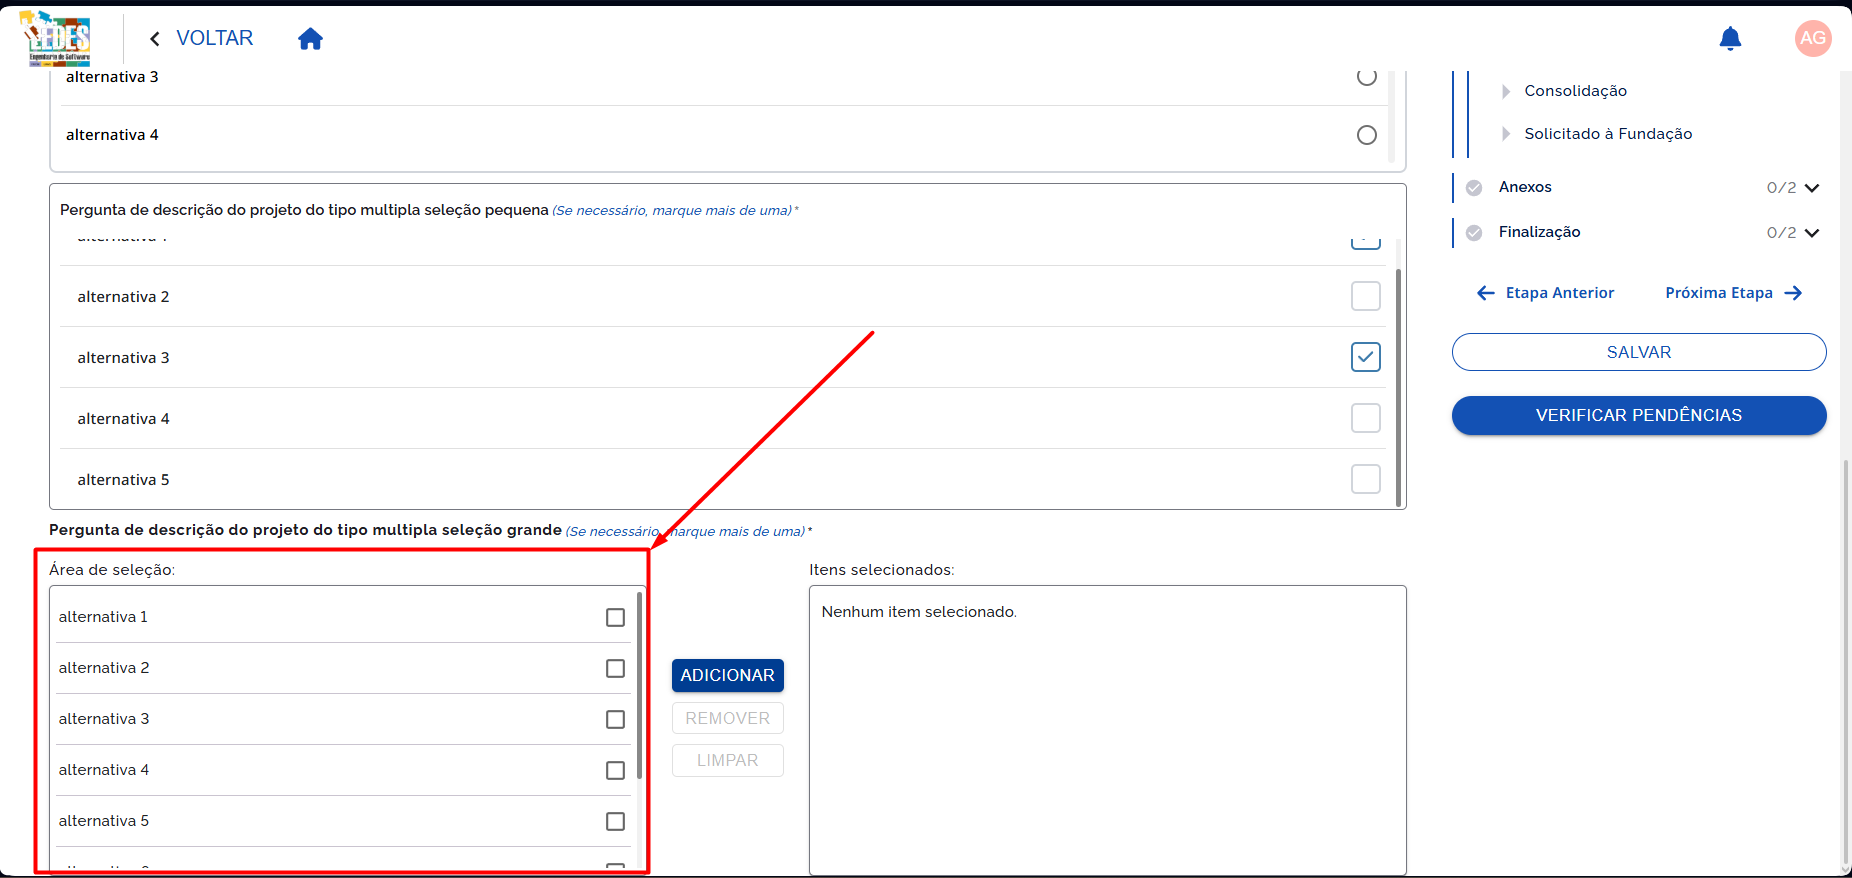
Task: Click the Finalização status check icon
Action: [x=1474, y=233]
